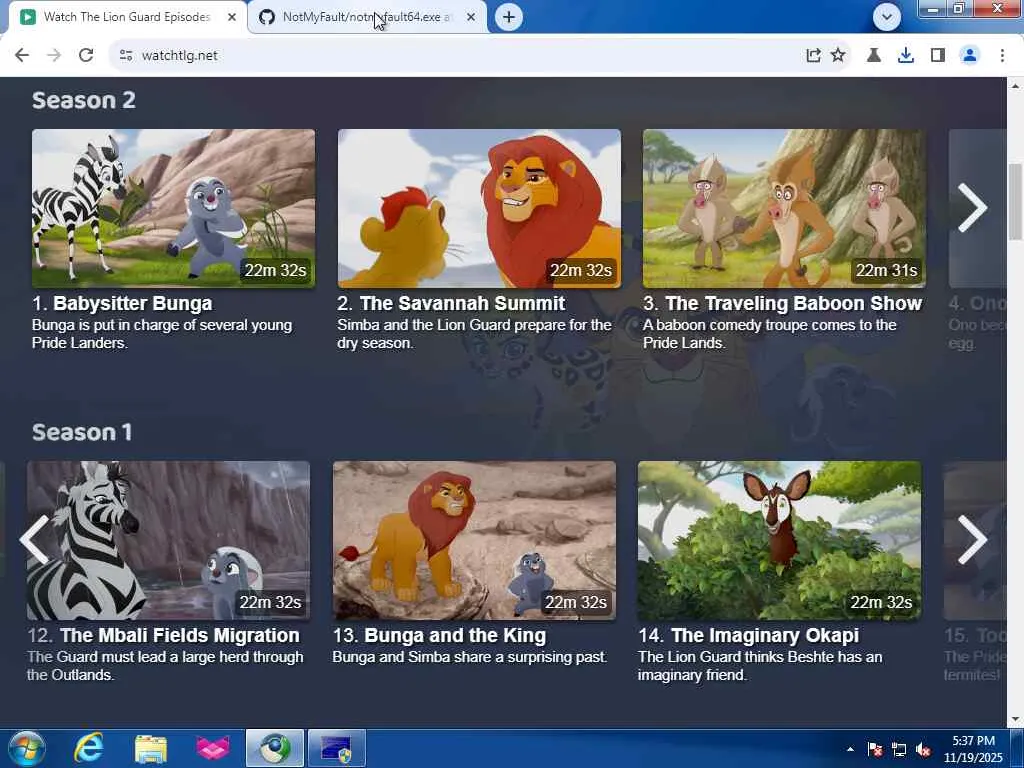Image resolution: width=1024 pixels, height=768 pixels.
Task: Open the Chrome three-dot menu
Action: [1002, 56]
